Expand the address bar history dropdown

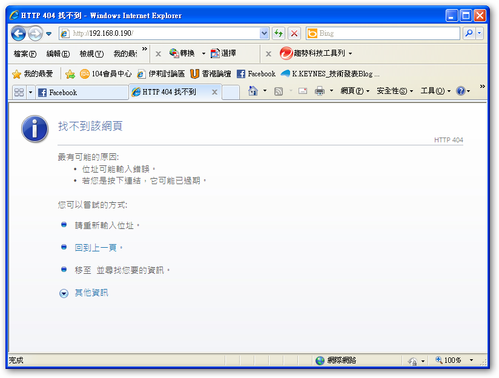pos(264,33)
